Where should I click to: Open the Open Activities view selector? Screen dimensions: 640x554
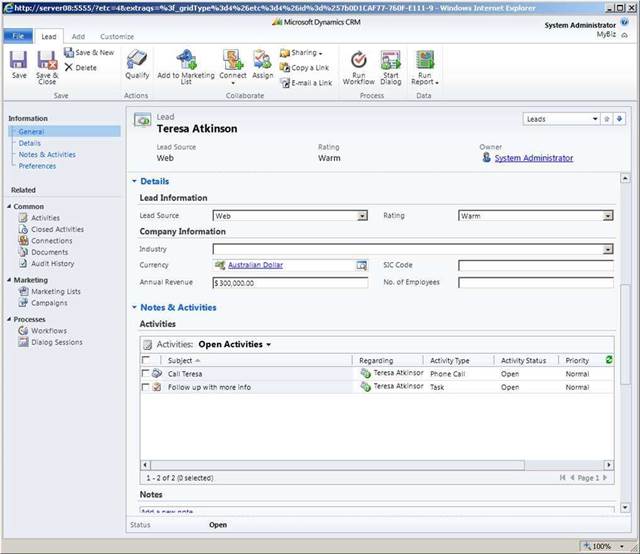coord(235,345)
